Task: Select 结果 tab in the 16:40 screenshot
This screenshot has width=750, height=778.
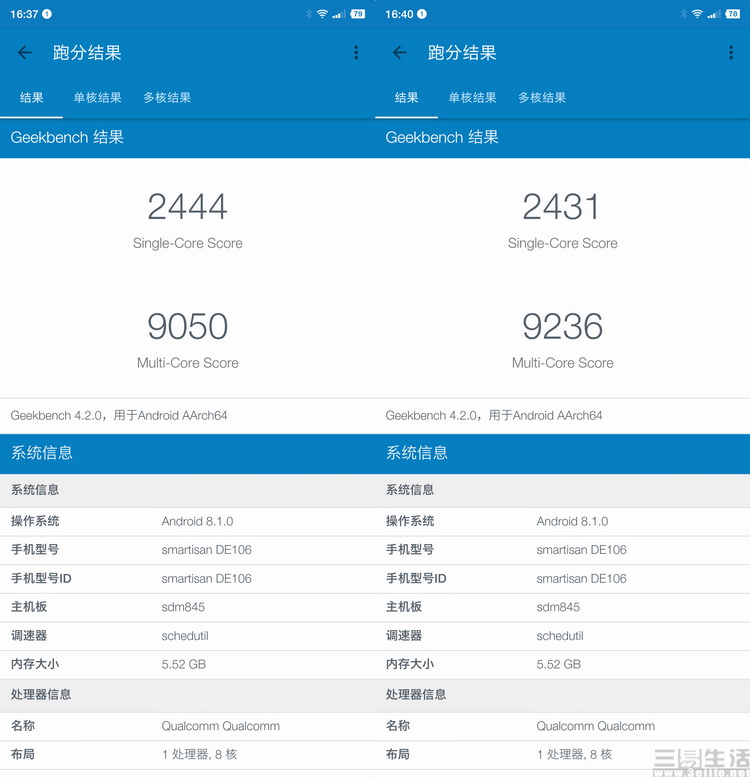Action: click(x=407, y=98)
